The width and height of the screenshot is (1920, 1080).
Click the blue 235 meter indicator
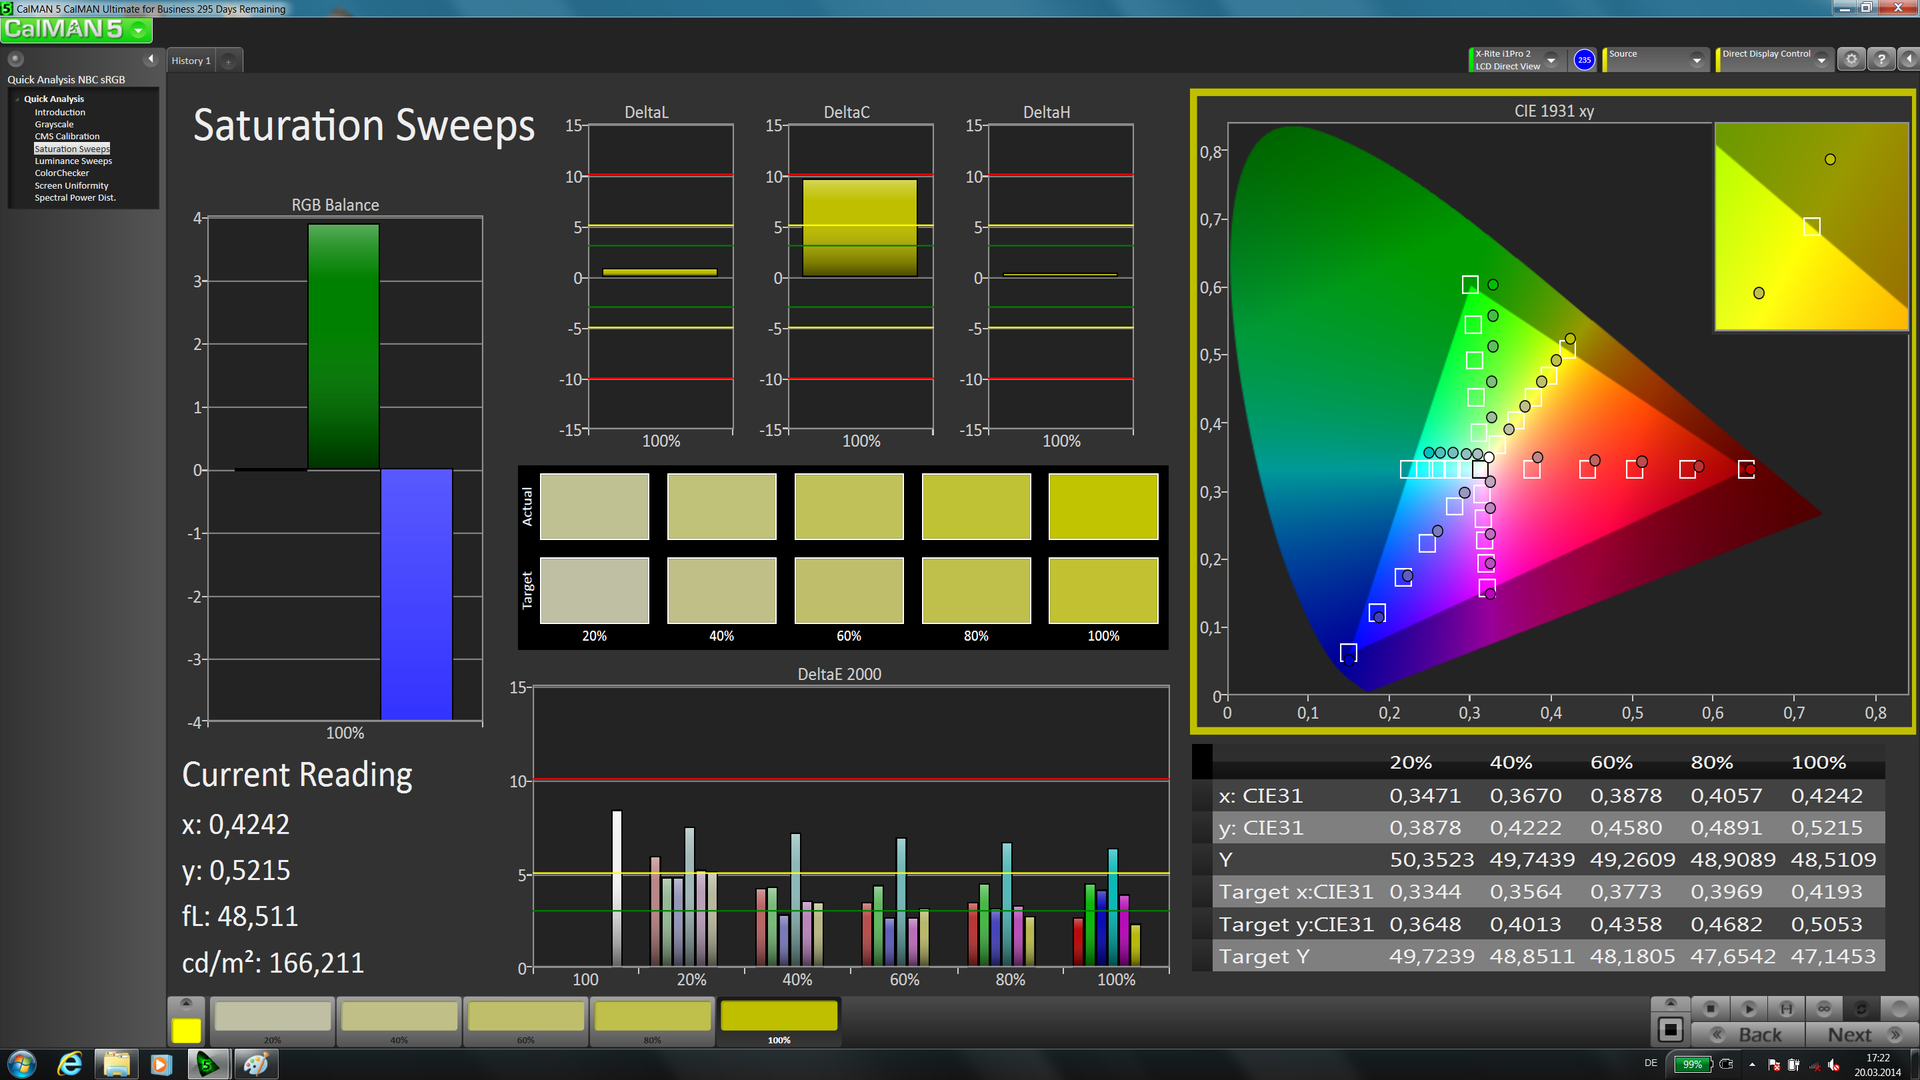coord(1584,60)
